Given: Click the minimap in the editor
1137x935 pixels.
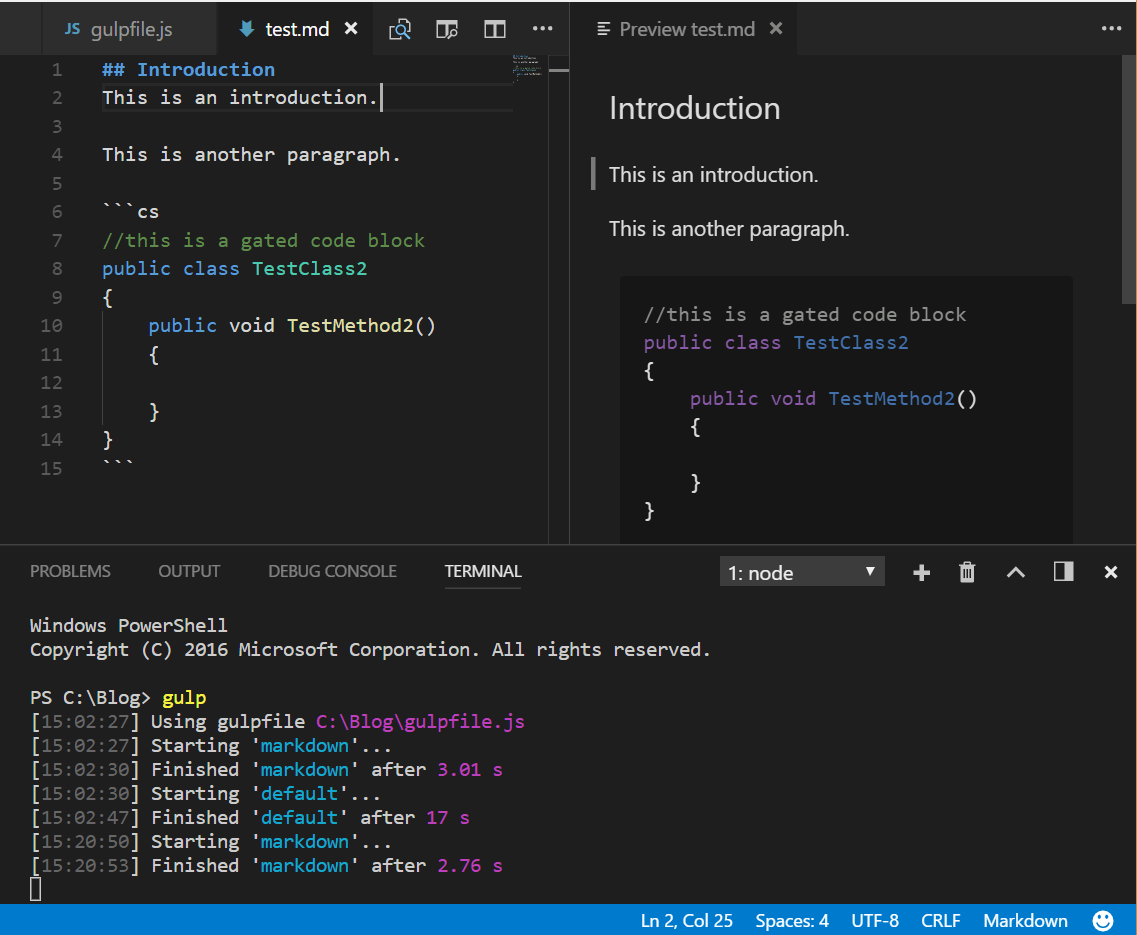Looking at the screenshot, I should click(x=527, y=67).
